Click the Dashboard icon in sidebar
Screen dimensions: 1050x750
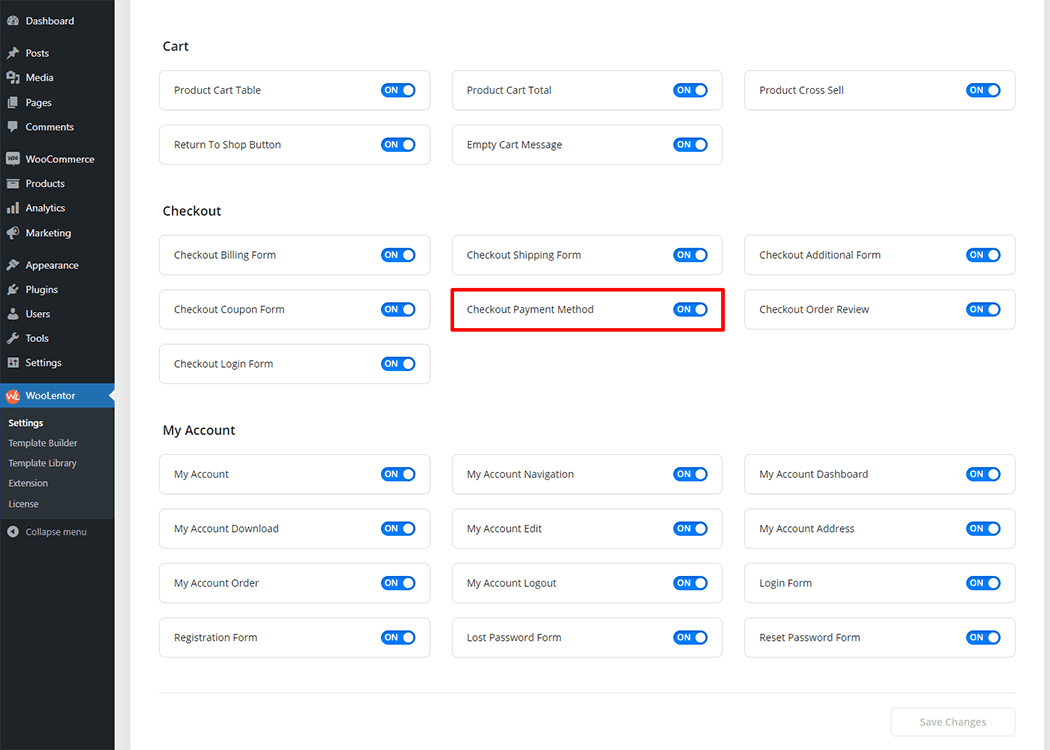pyautogui.click(x=12, y=21)
